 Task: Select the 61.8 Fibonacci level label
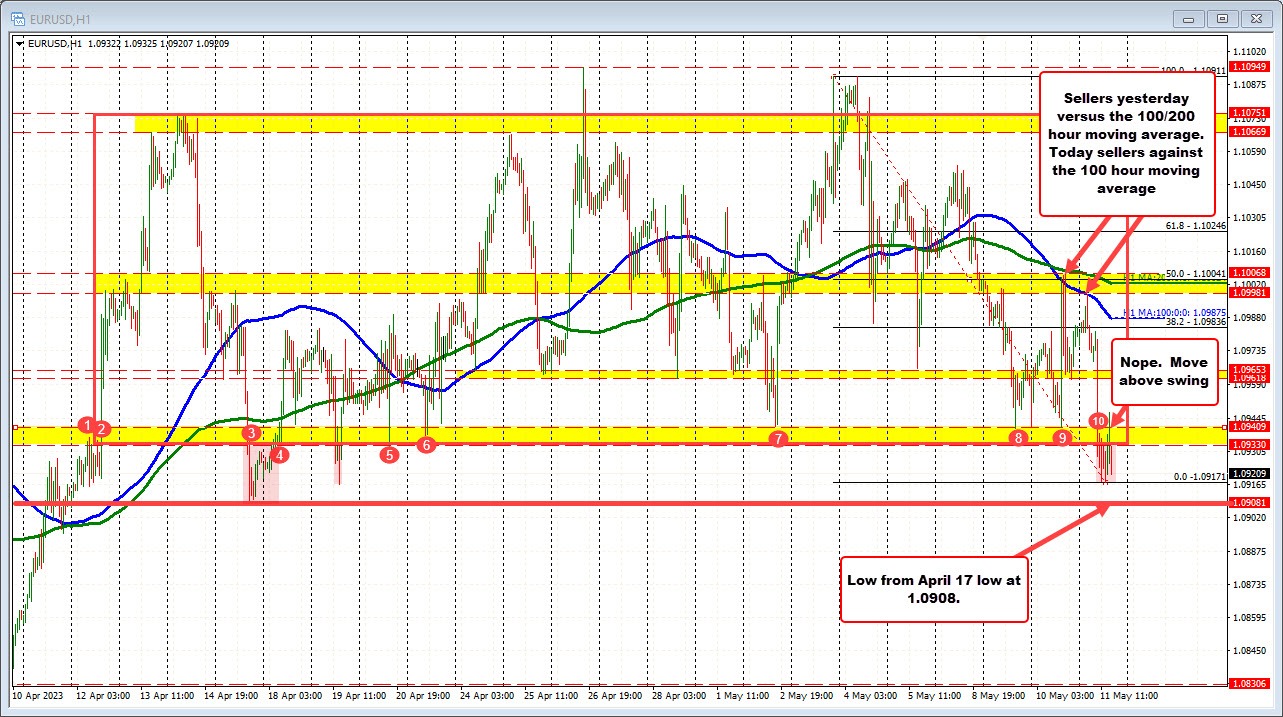coord(1195,226)
